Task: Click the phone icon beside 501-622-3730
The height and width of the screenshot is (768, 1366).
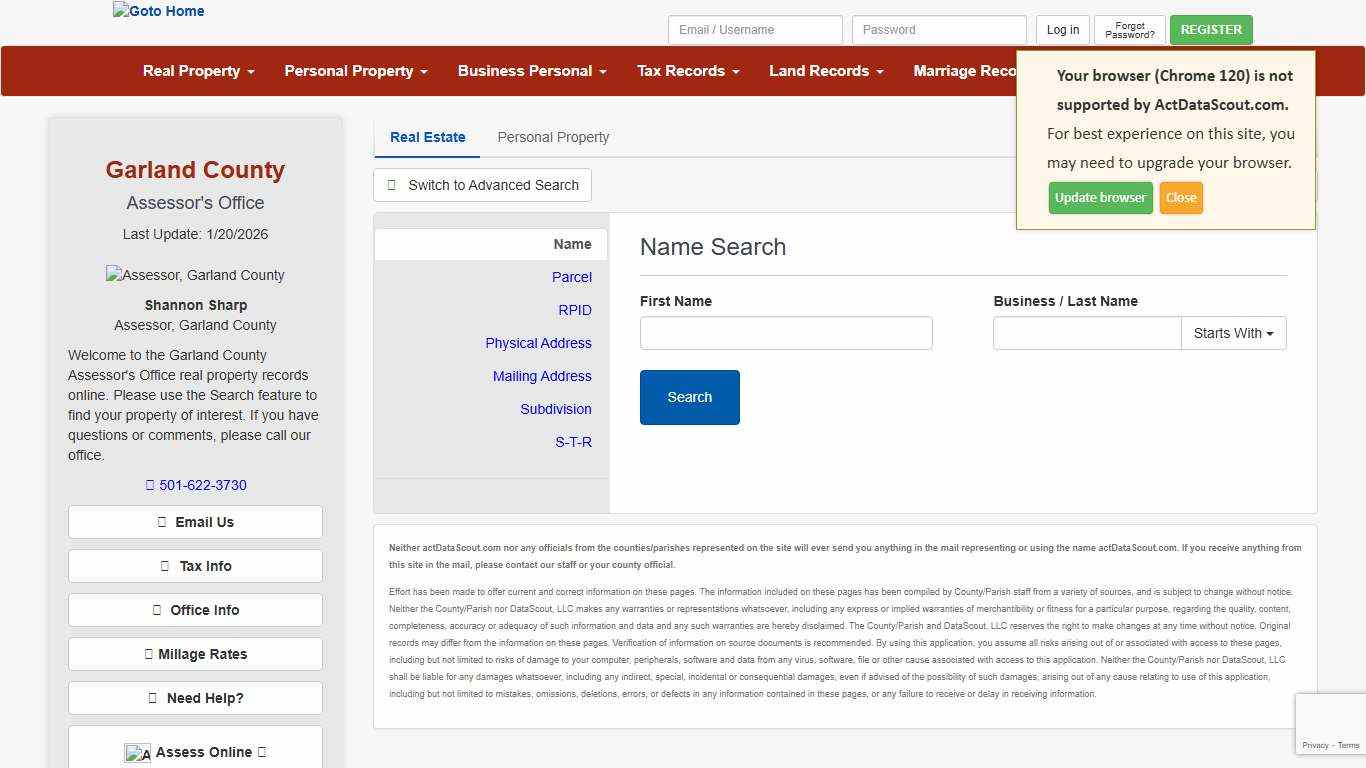Action: click(149, 485)
